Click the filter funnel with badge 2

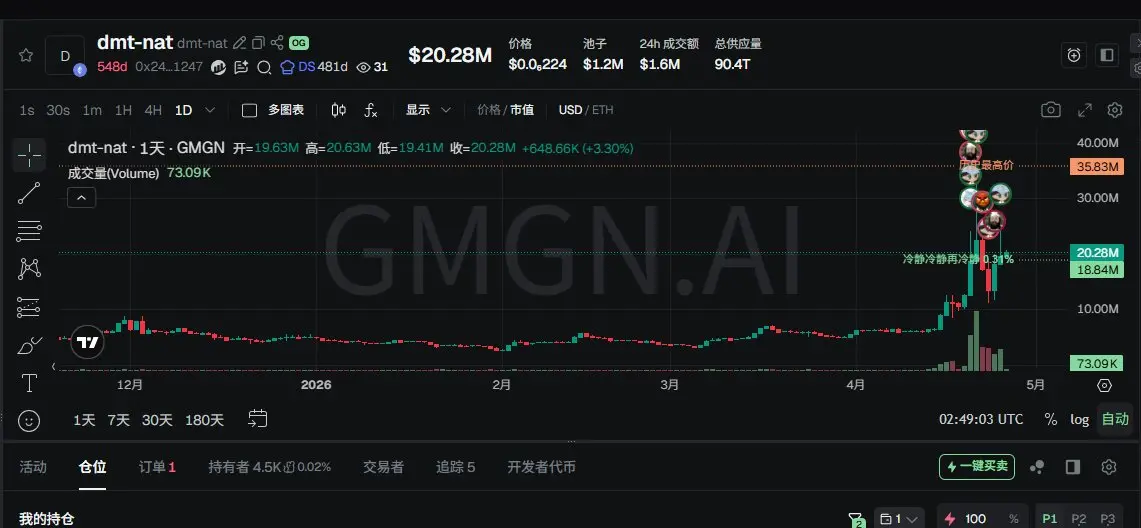856,519
